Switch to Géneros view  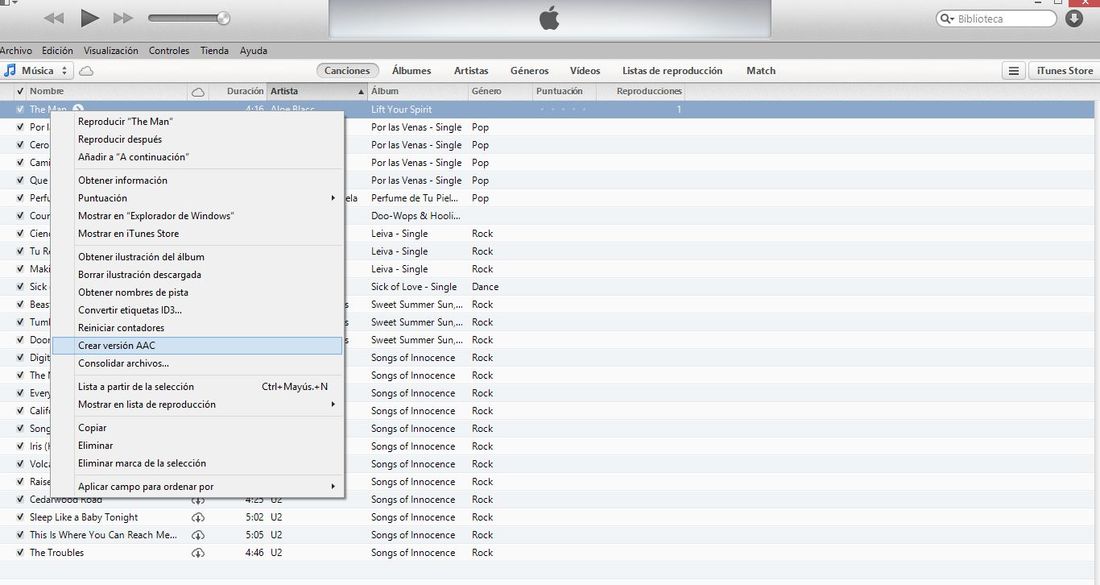[530, 71]
